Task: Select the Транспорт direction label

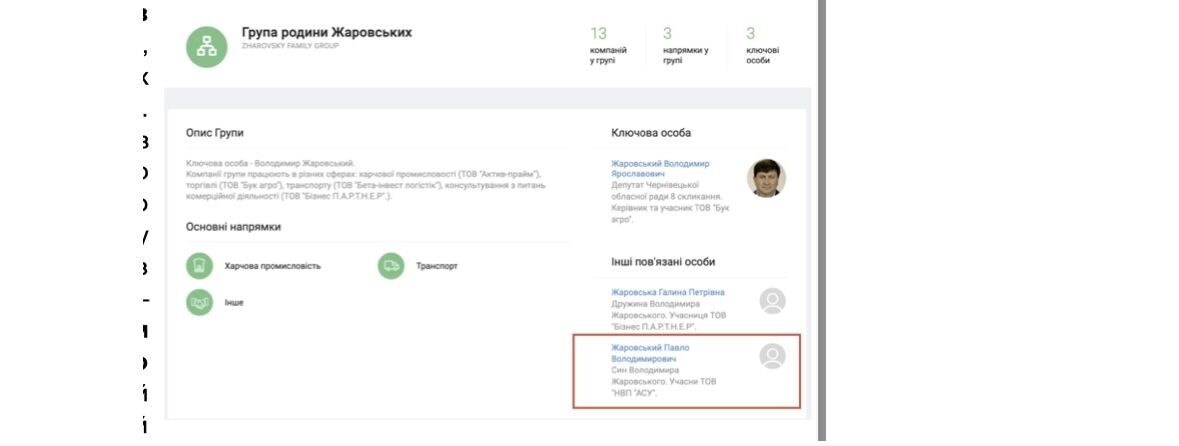Action: point(436,267)
